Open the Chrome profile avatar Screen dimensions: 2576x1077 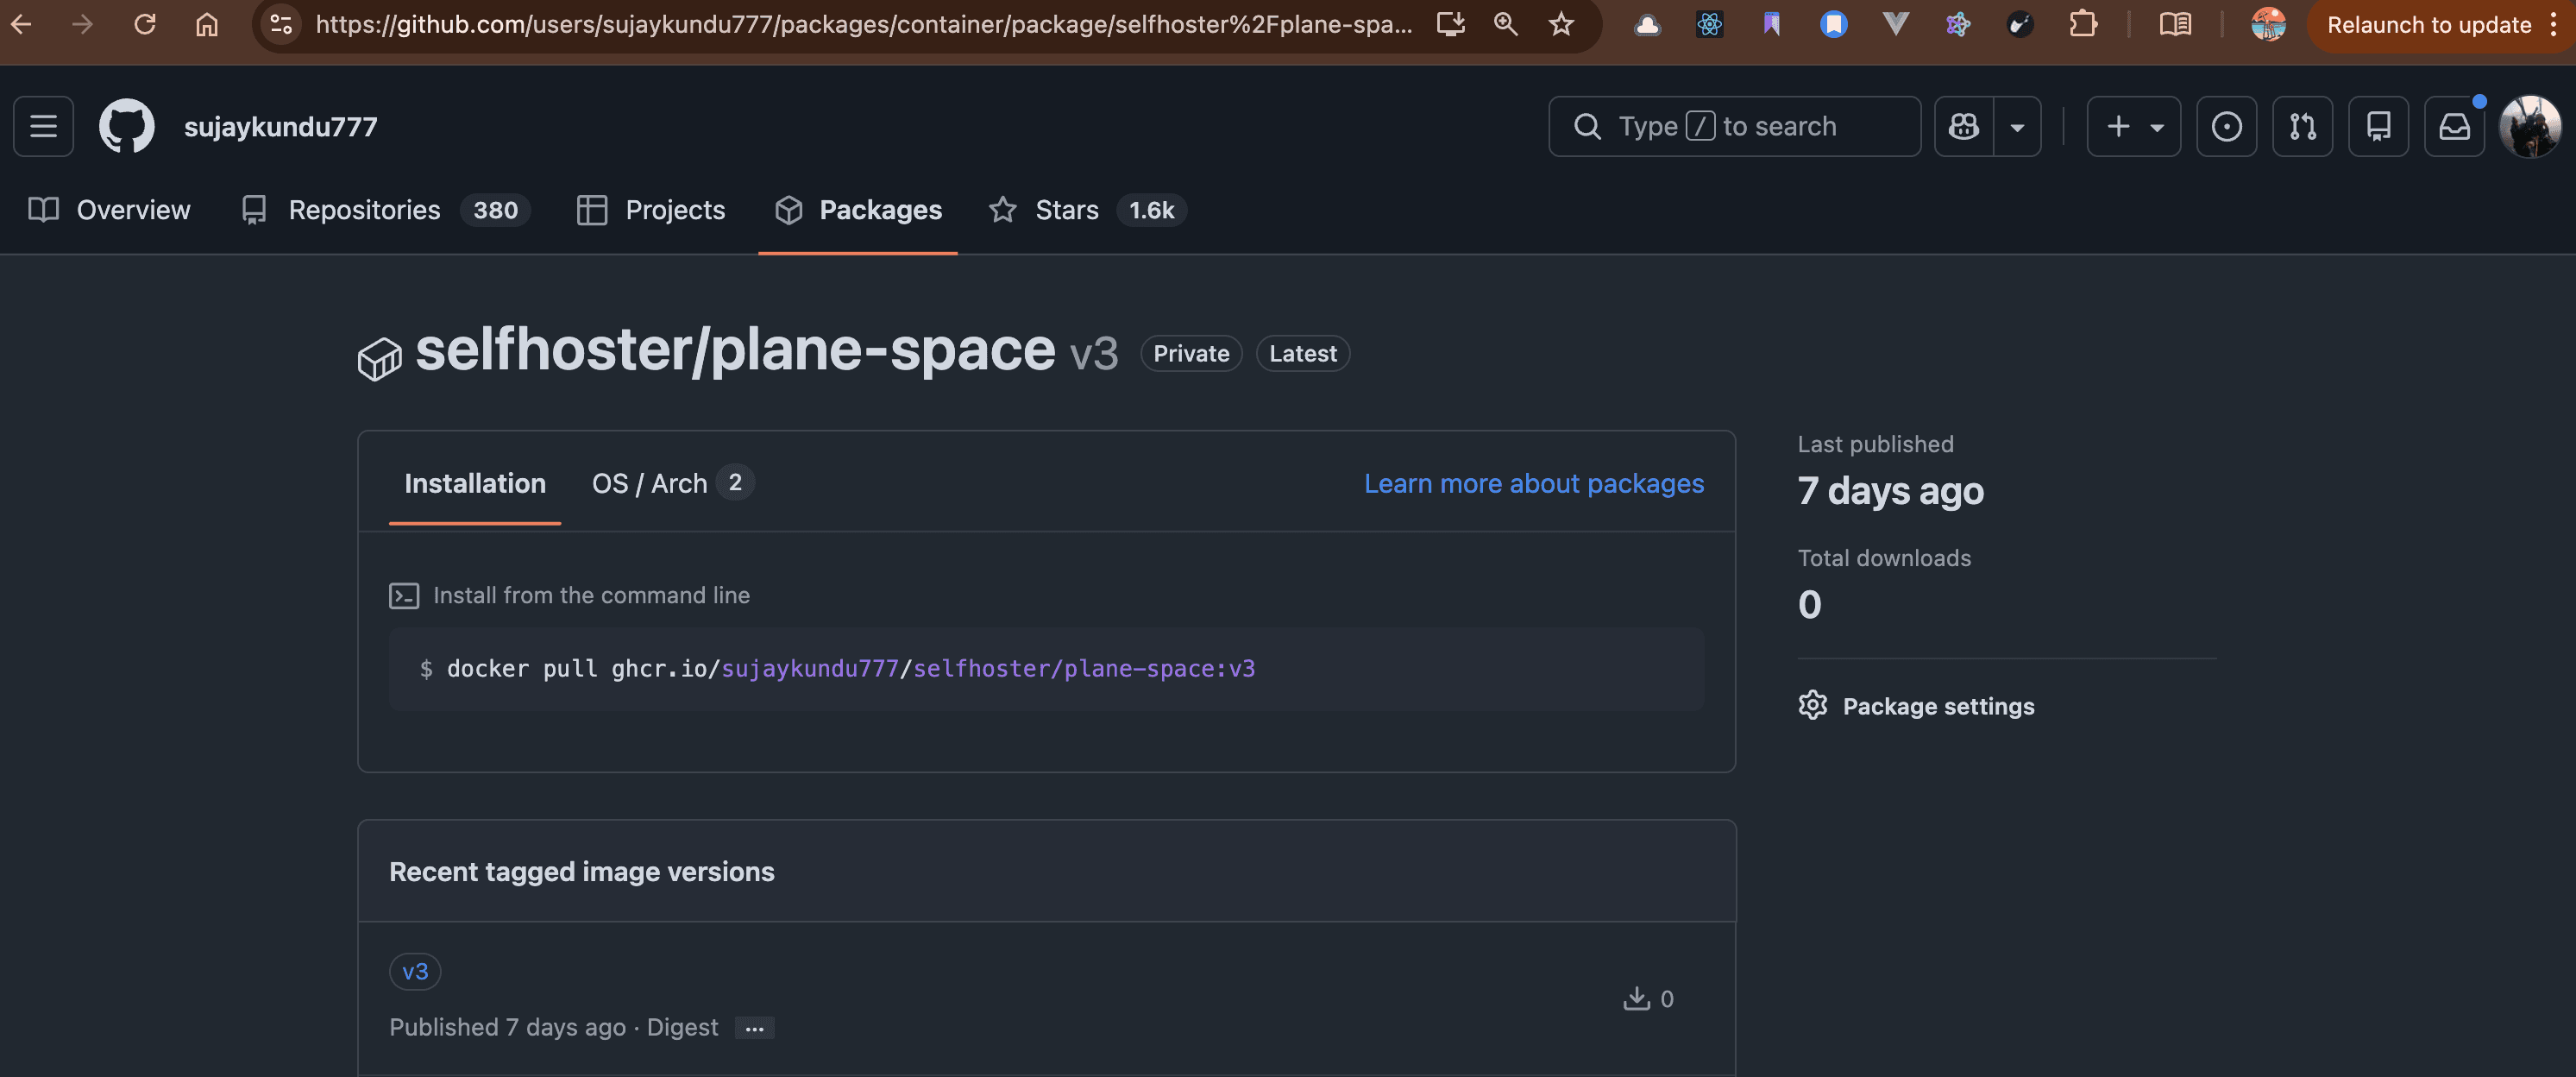[2268, 24]
